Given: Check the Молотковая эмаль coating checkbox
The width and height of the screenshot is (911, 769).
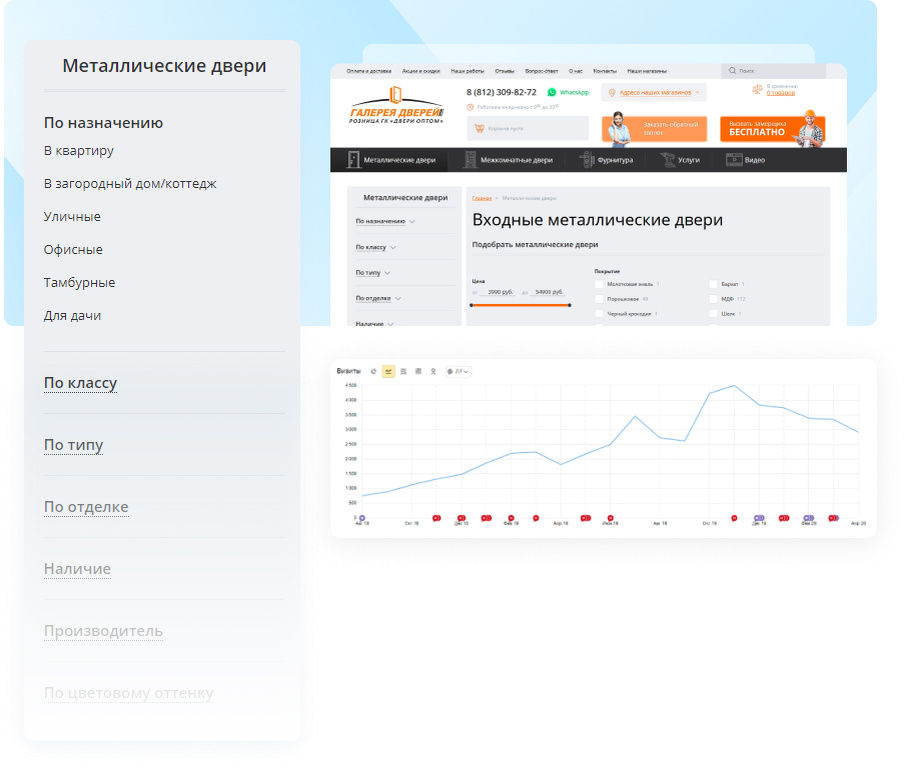Looking at the screenshot, I should pyautogui.click(x=600, y=284).
